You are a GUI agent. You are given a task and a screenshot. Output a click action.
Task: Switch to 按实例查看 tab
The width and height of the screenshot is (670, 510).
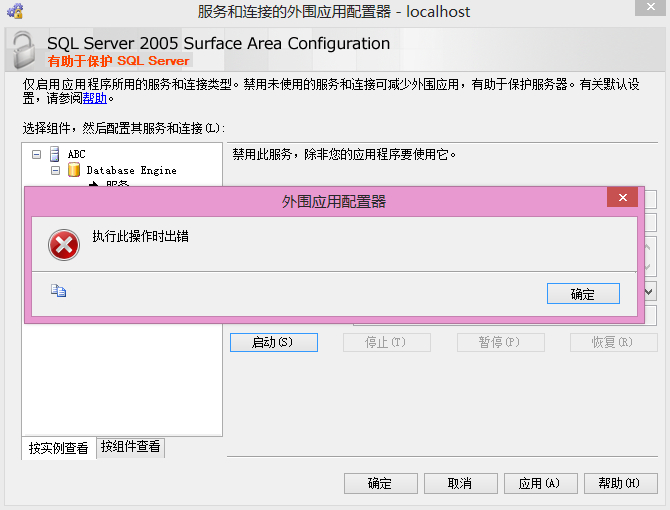pyautogui.click(x=59, y=448)
